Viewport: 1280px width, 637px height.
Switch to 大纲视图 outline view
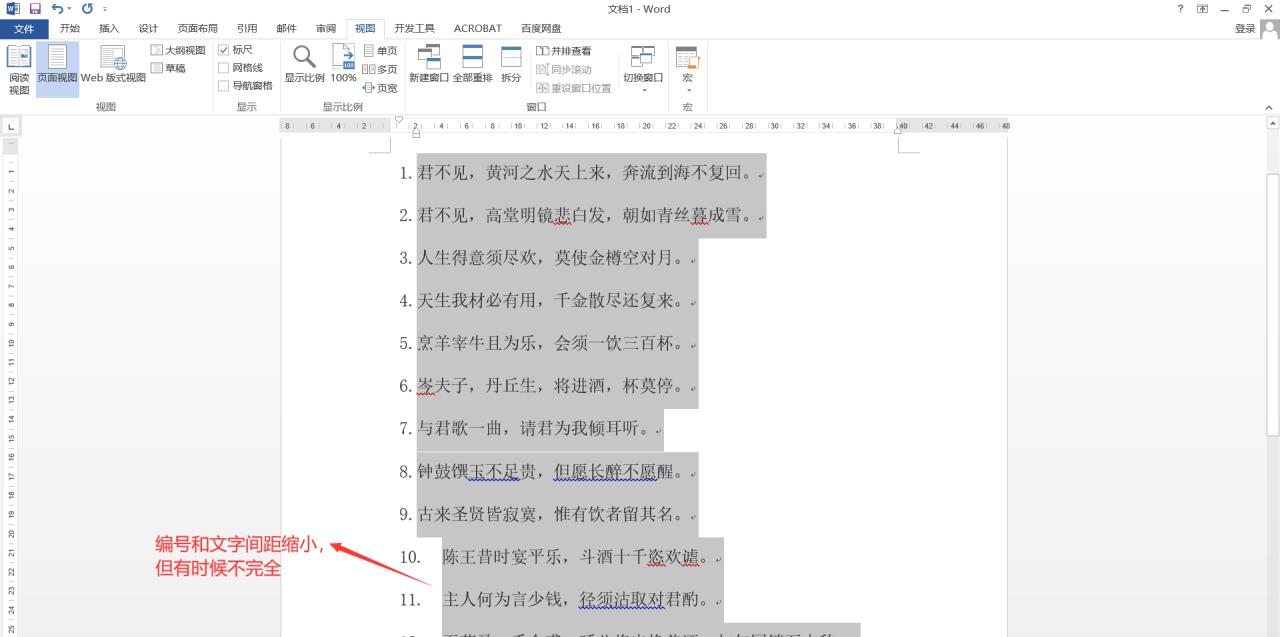pos(178,50)
